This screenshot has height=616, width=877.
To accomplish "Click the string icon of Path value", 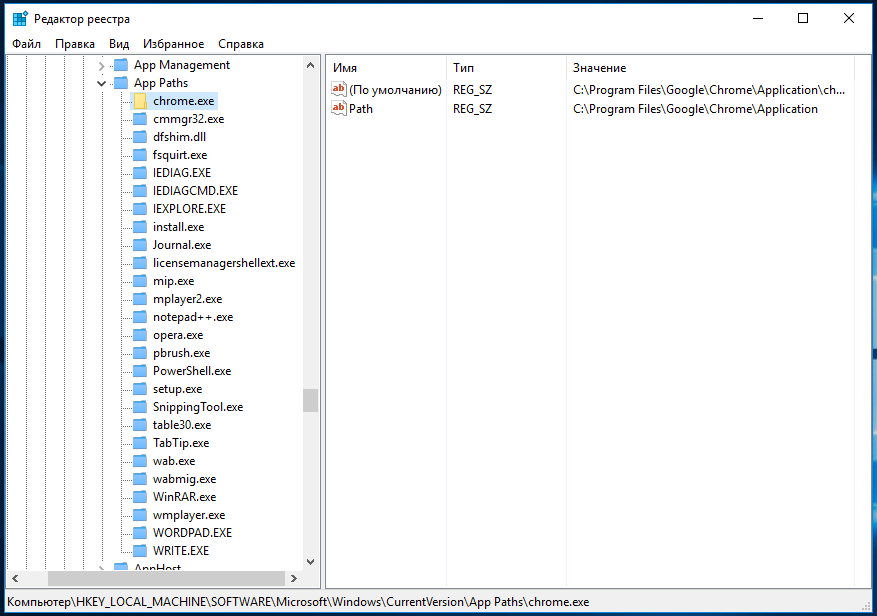I will click(x=339, y=108).
